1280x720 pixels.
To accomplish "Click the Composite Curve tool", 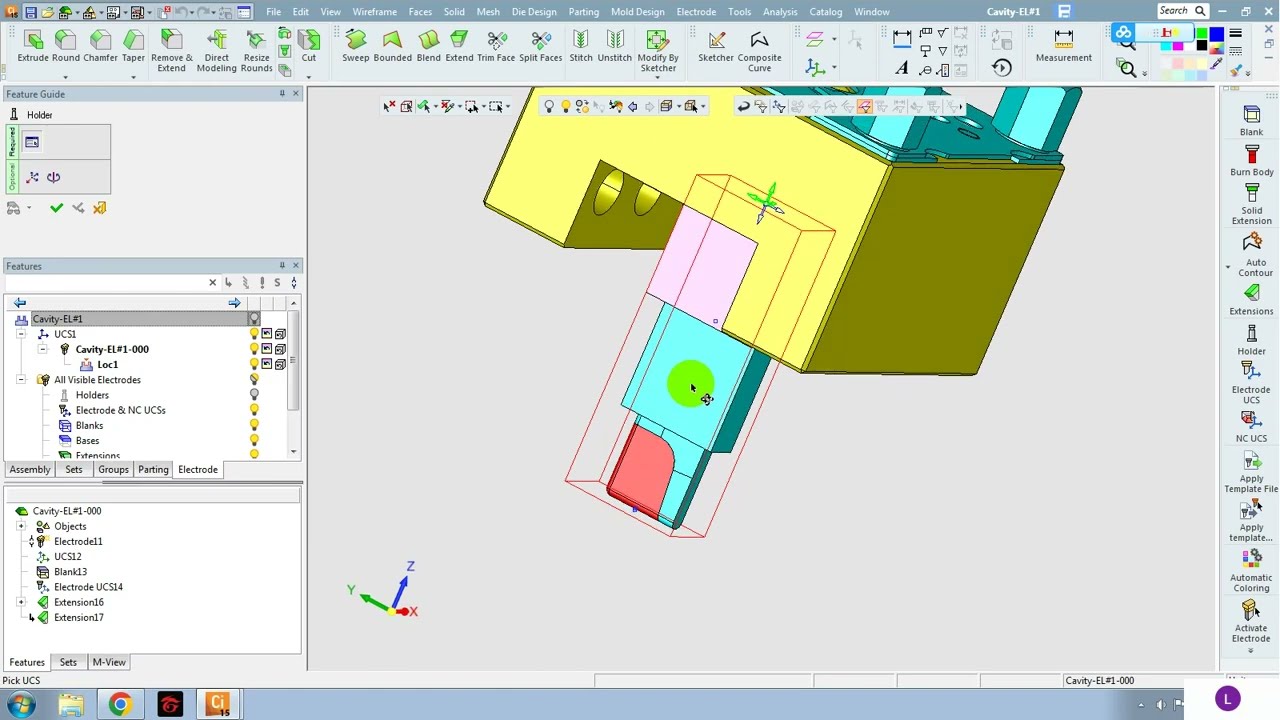I will (x=759, y=51).
